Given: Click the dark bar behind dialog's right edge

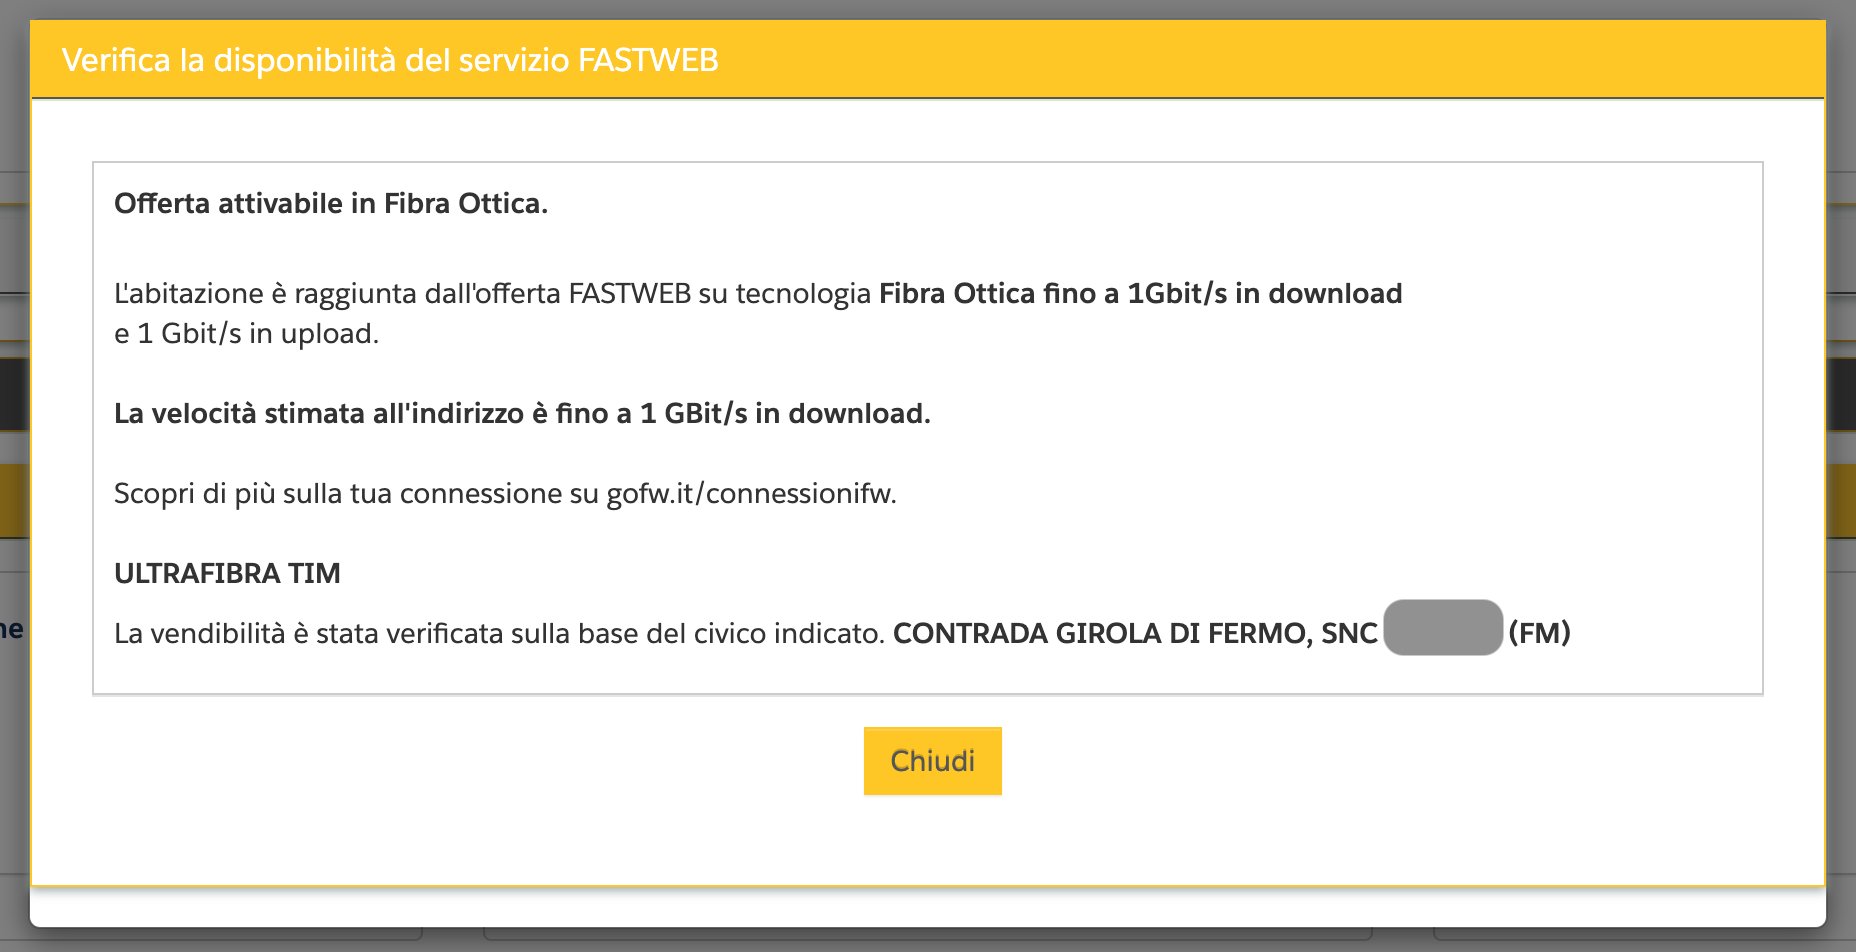Looking at the screenshot, I should coord(1841,394).
